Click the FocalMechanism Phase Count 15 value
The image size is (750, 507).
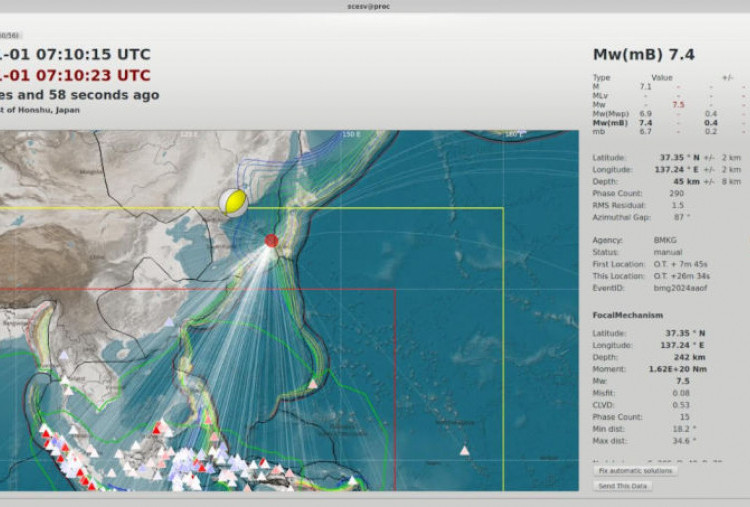pyautogui.click(x=684, y=417)
